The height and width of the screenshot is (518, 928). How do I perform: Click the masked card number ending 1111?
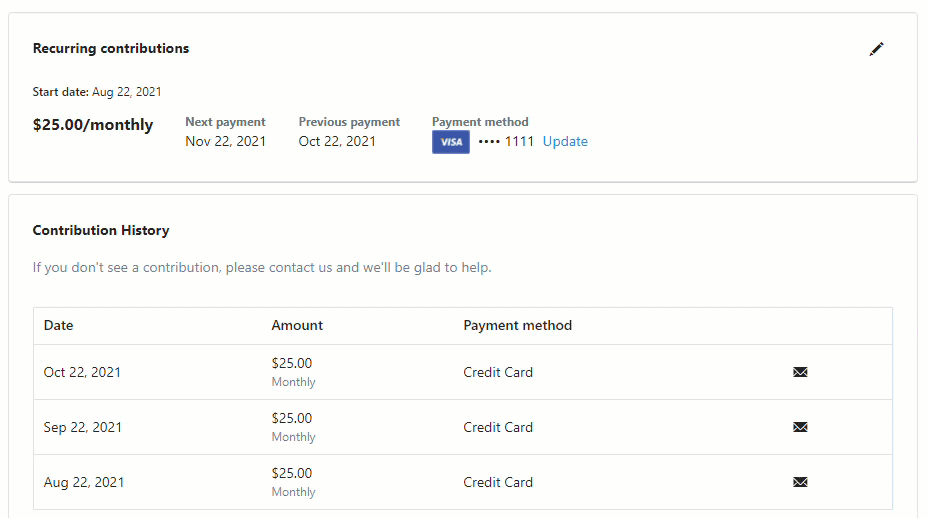click(506, 142)
